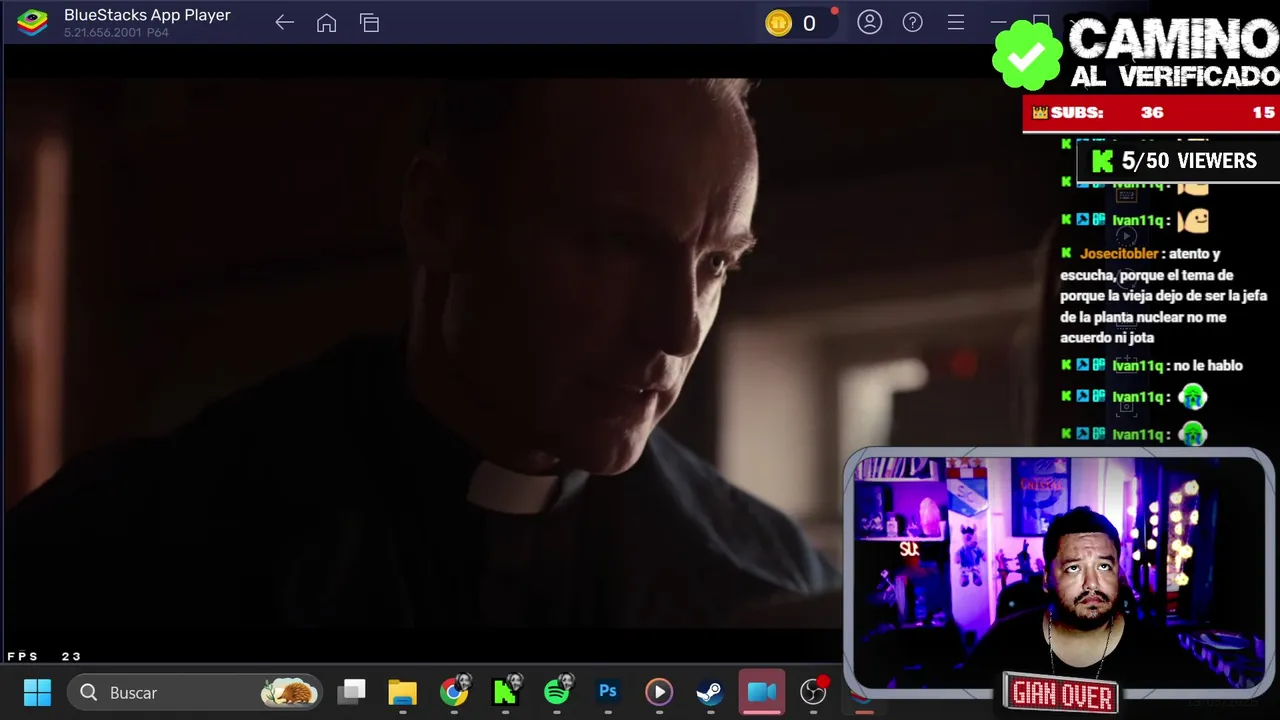Open BlueStacks recent apps view
The width and height of the screenshot is (1280, 720).
pyautogui.click(x=369, y=23)
